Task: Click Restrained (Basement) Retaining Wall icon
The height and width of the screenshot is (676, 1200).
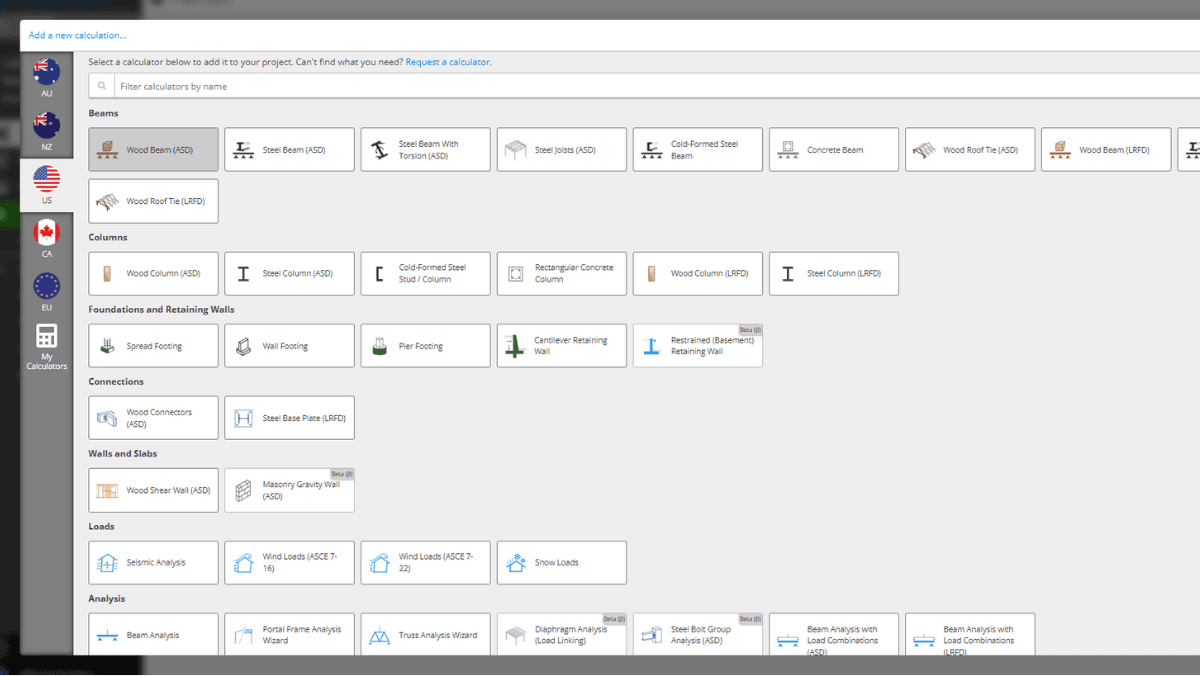Action: (x=651, y=346)
